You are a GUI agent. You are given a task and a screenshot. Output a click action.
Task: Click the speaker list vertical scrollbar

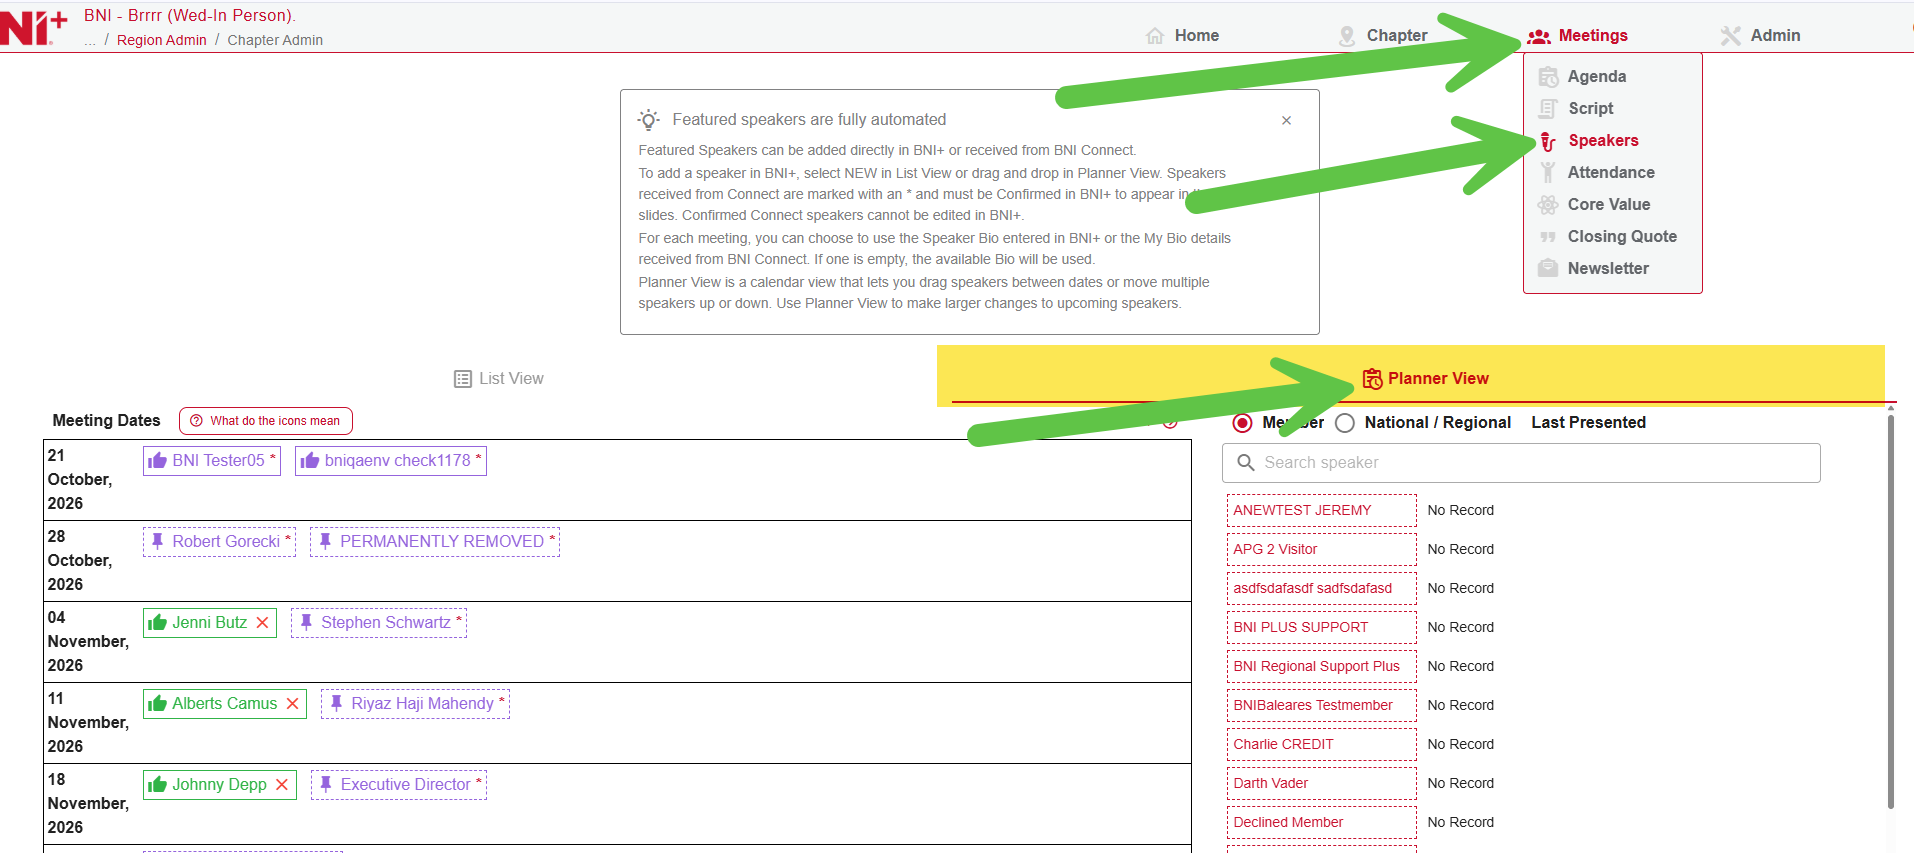(1890, 610)
